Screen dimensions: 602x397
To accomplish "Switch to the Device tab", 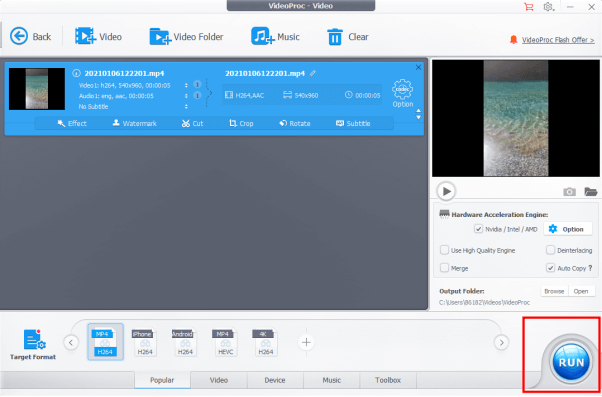I will [x=275, y=380].
